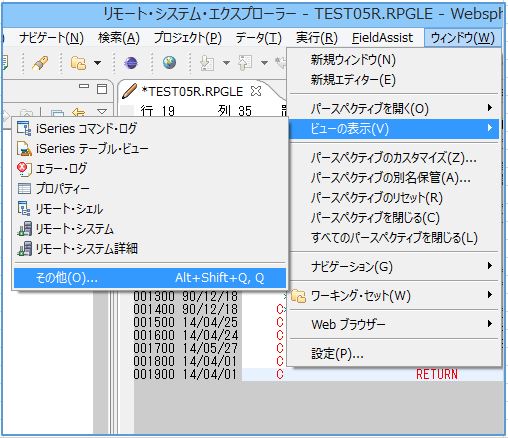508x438 pixels.
Task: Click the flashlight search toolbar icon
Action: (40, 63)
